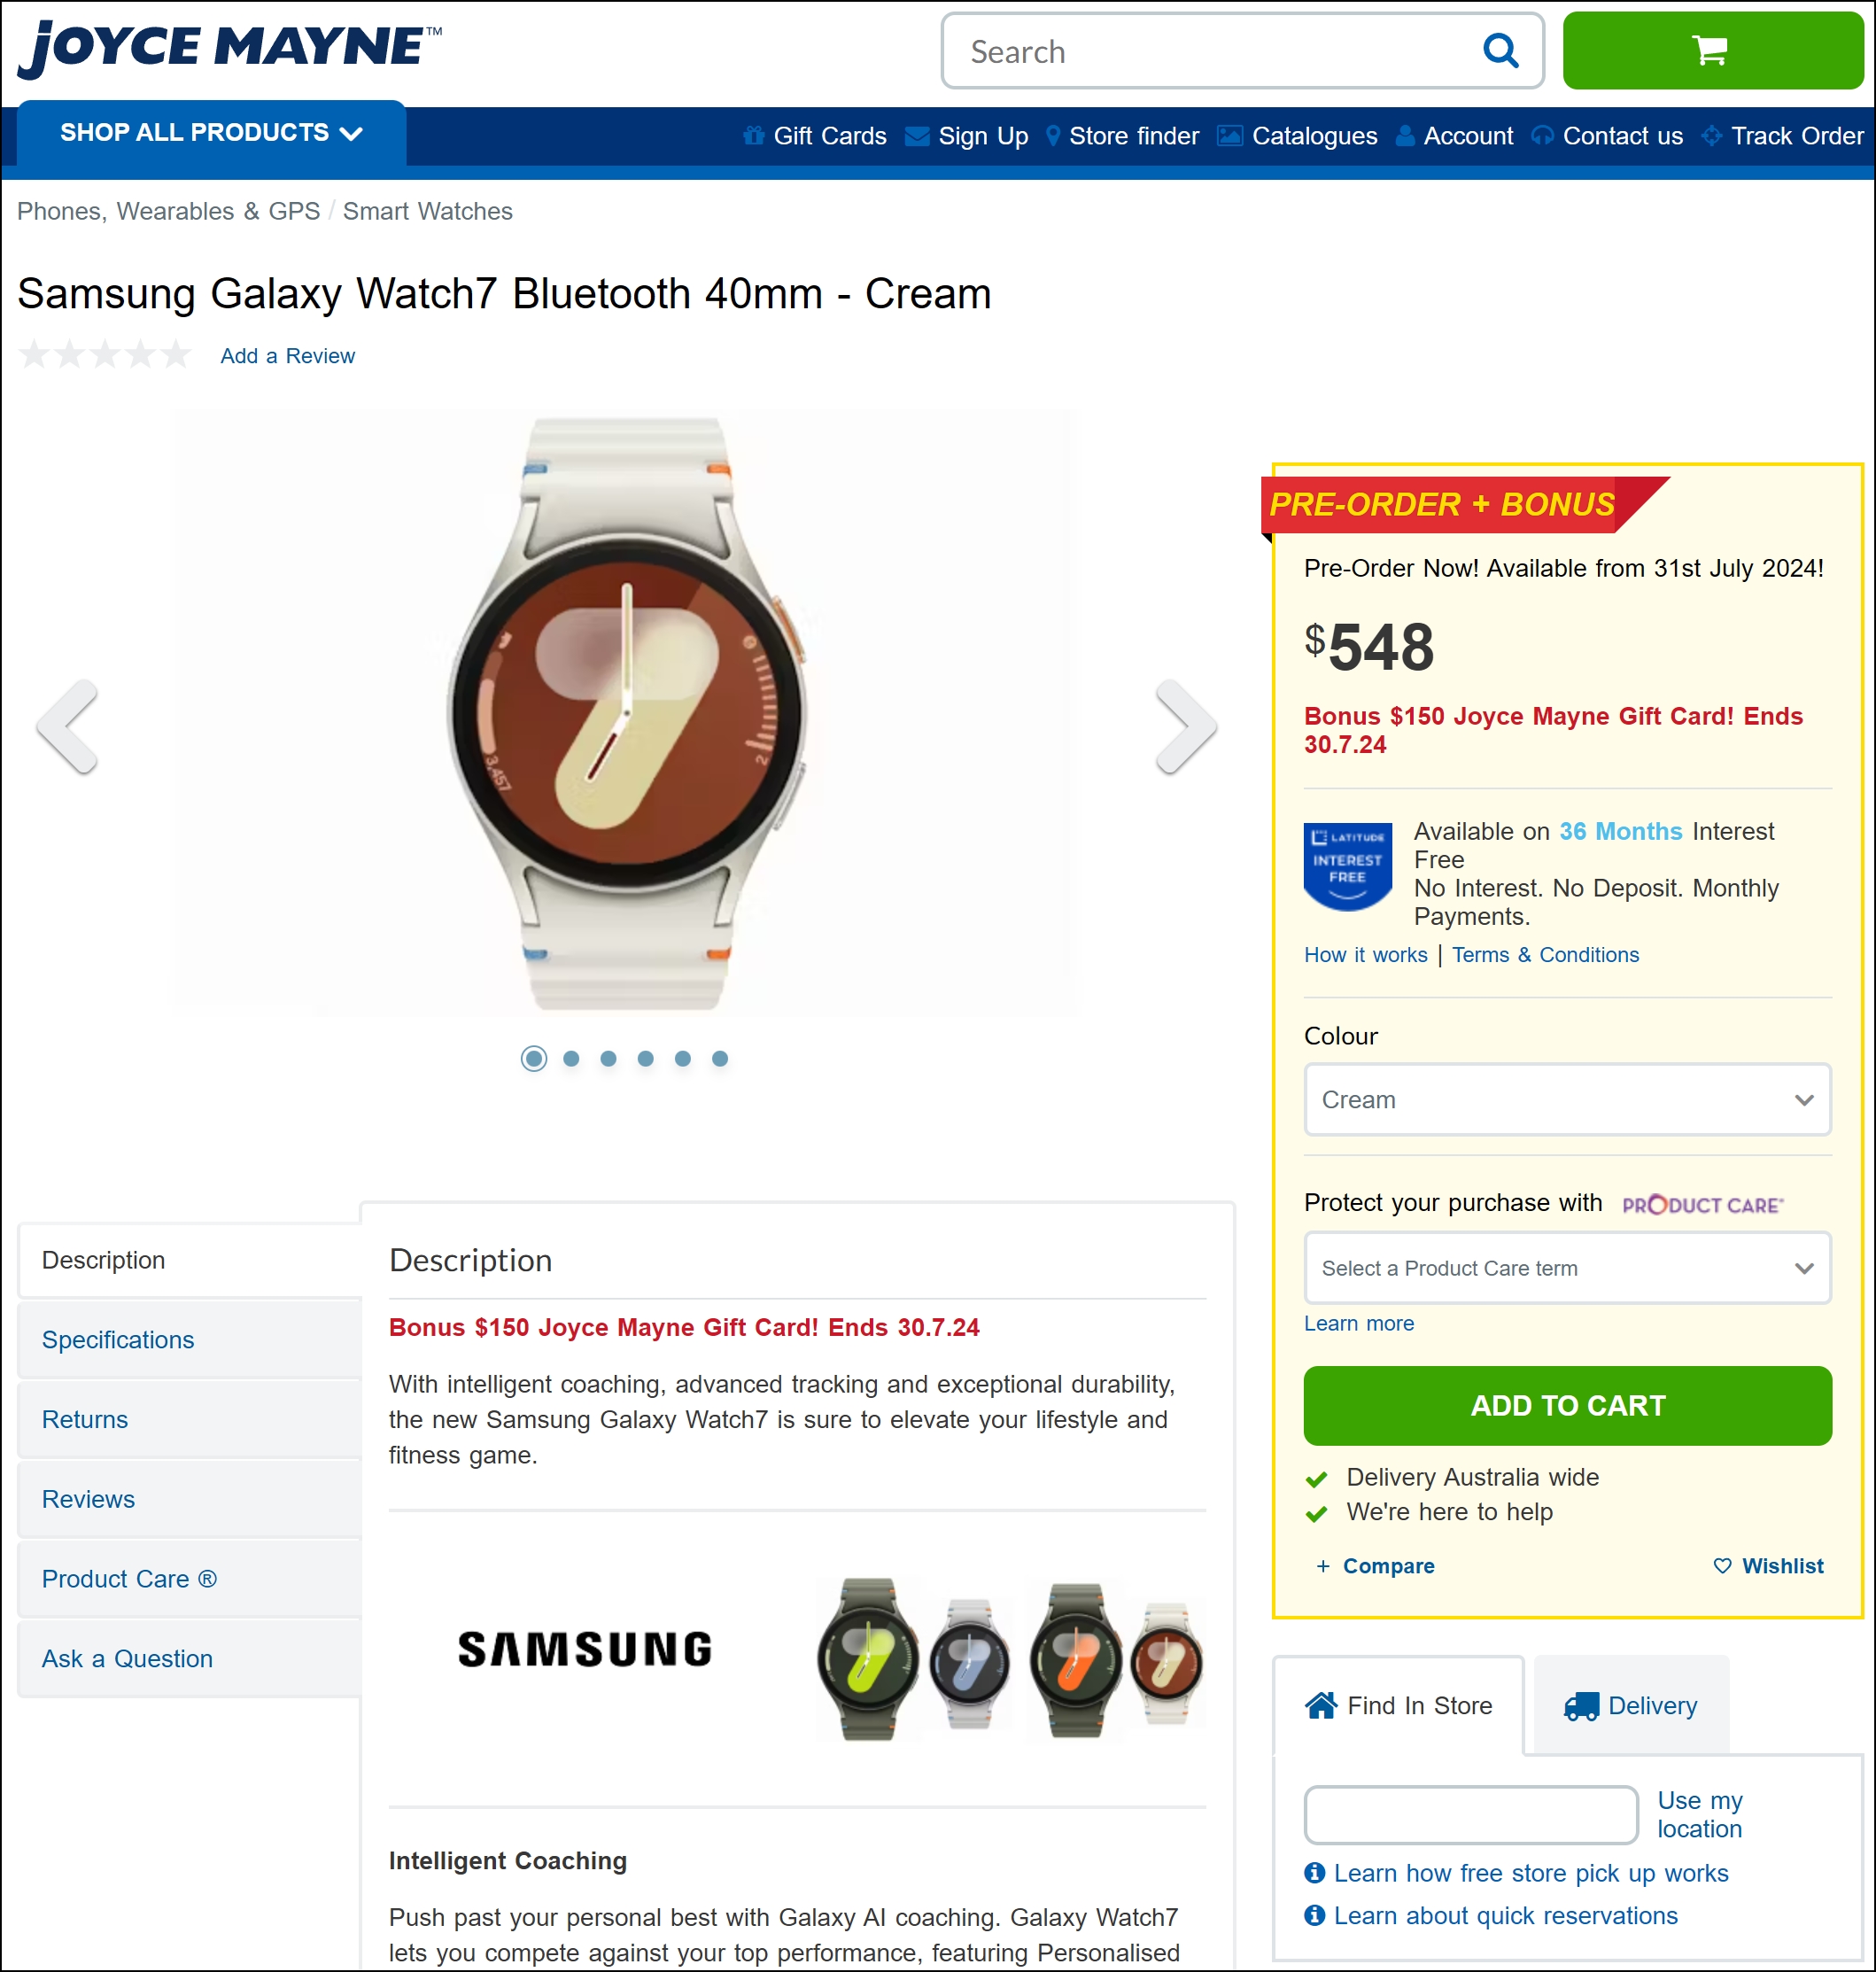Click the next image arrow
Viewport: 1876px width, 1972px height.
(1186, 727)
